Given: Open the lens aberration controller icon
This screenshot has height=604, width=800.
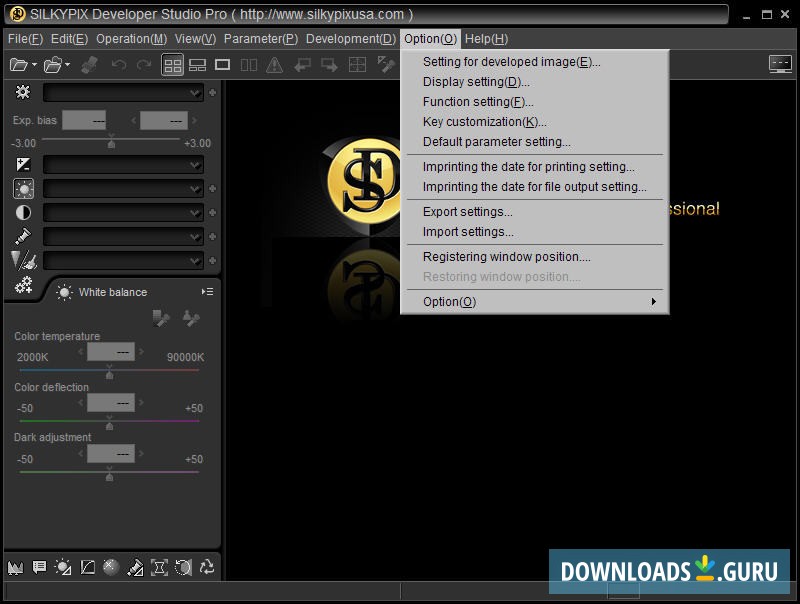Looking at the screenshot, I should click(159, 567).
